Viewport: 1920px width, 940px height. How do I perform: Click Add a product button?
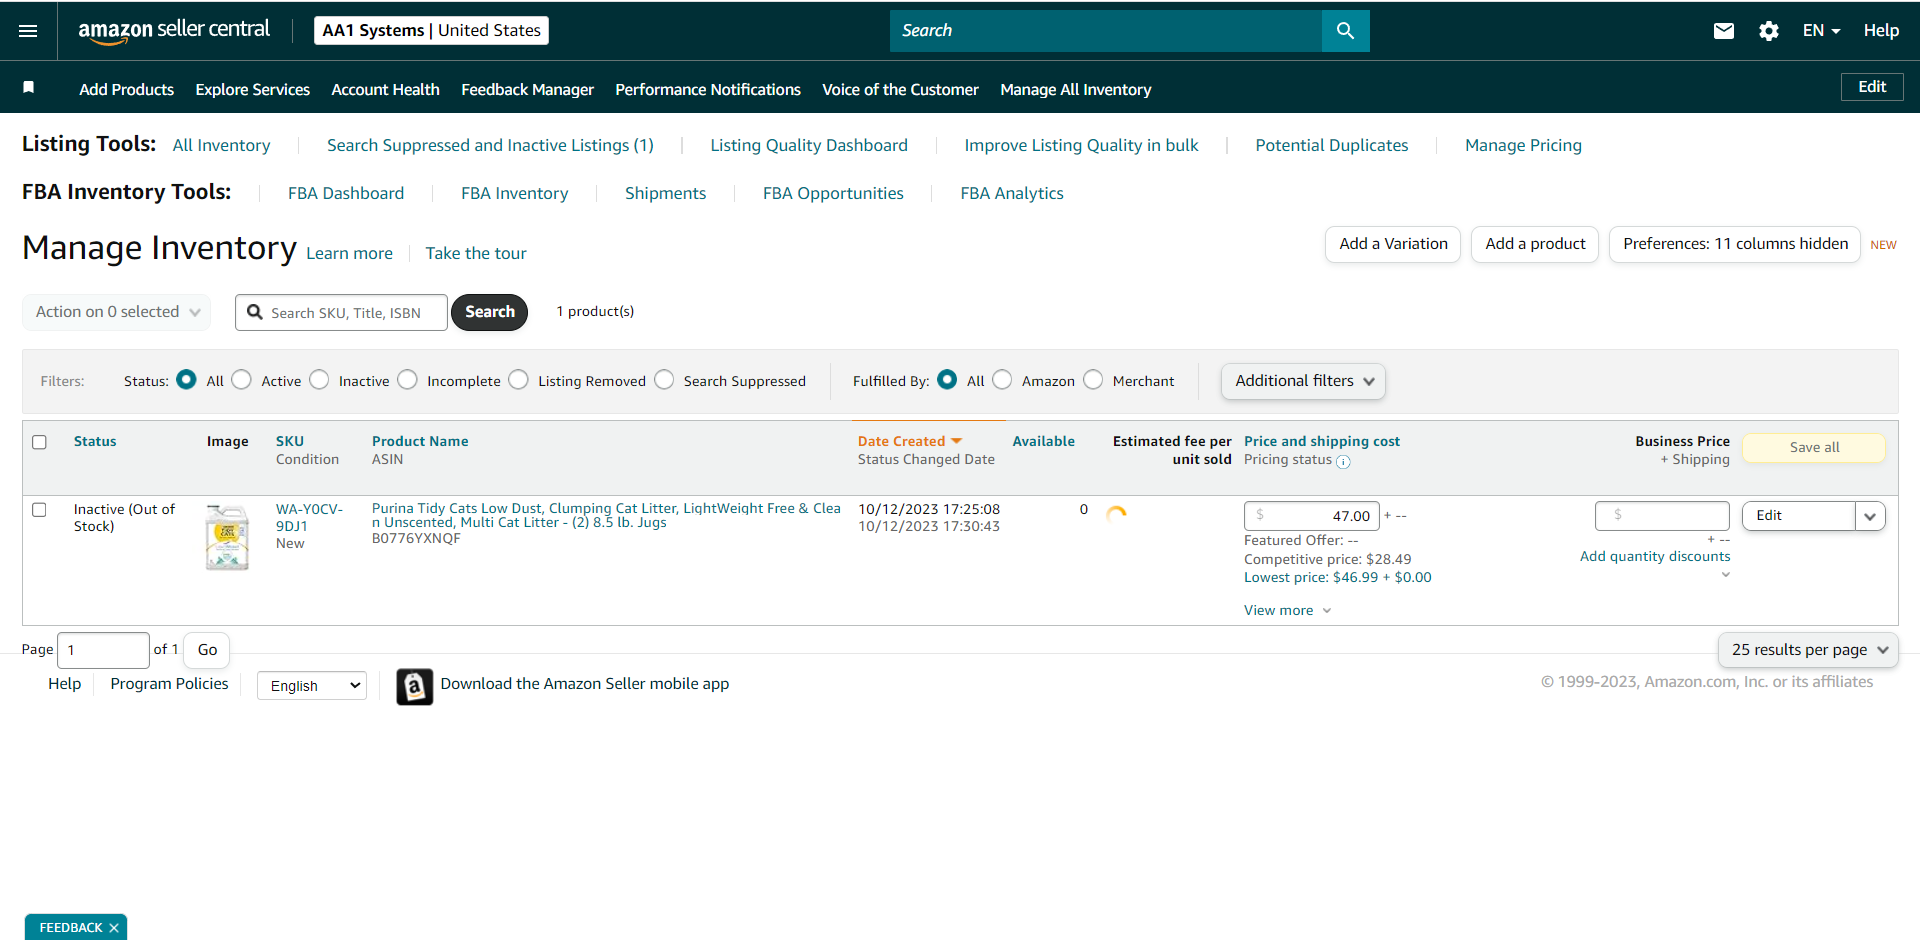(x=1535, y=244)
